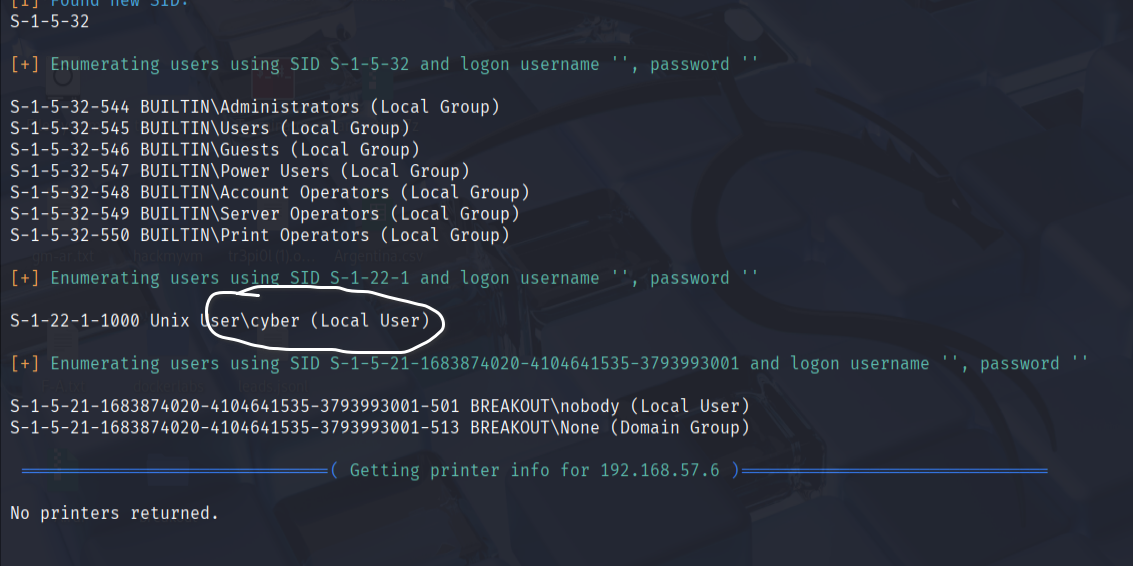Click the "Getting printer info" section header
Screen dimensions: 1133x566
click(535, 470)
